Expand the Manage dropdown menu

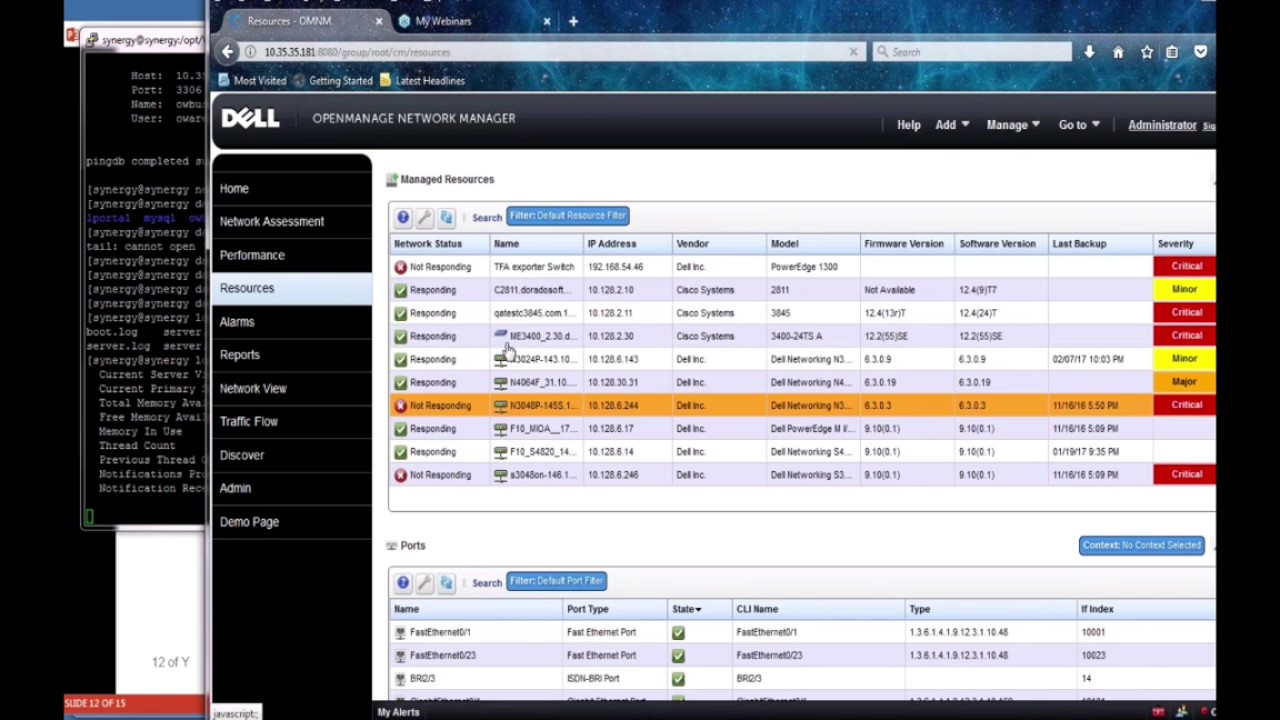1012,125
